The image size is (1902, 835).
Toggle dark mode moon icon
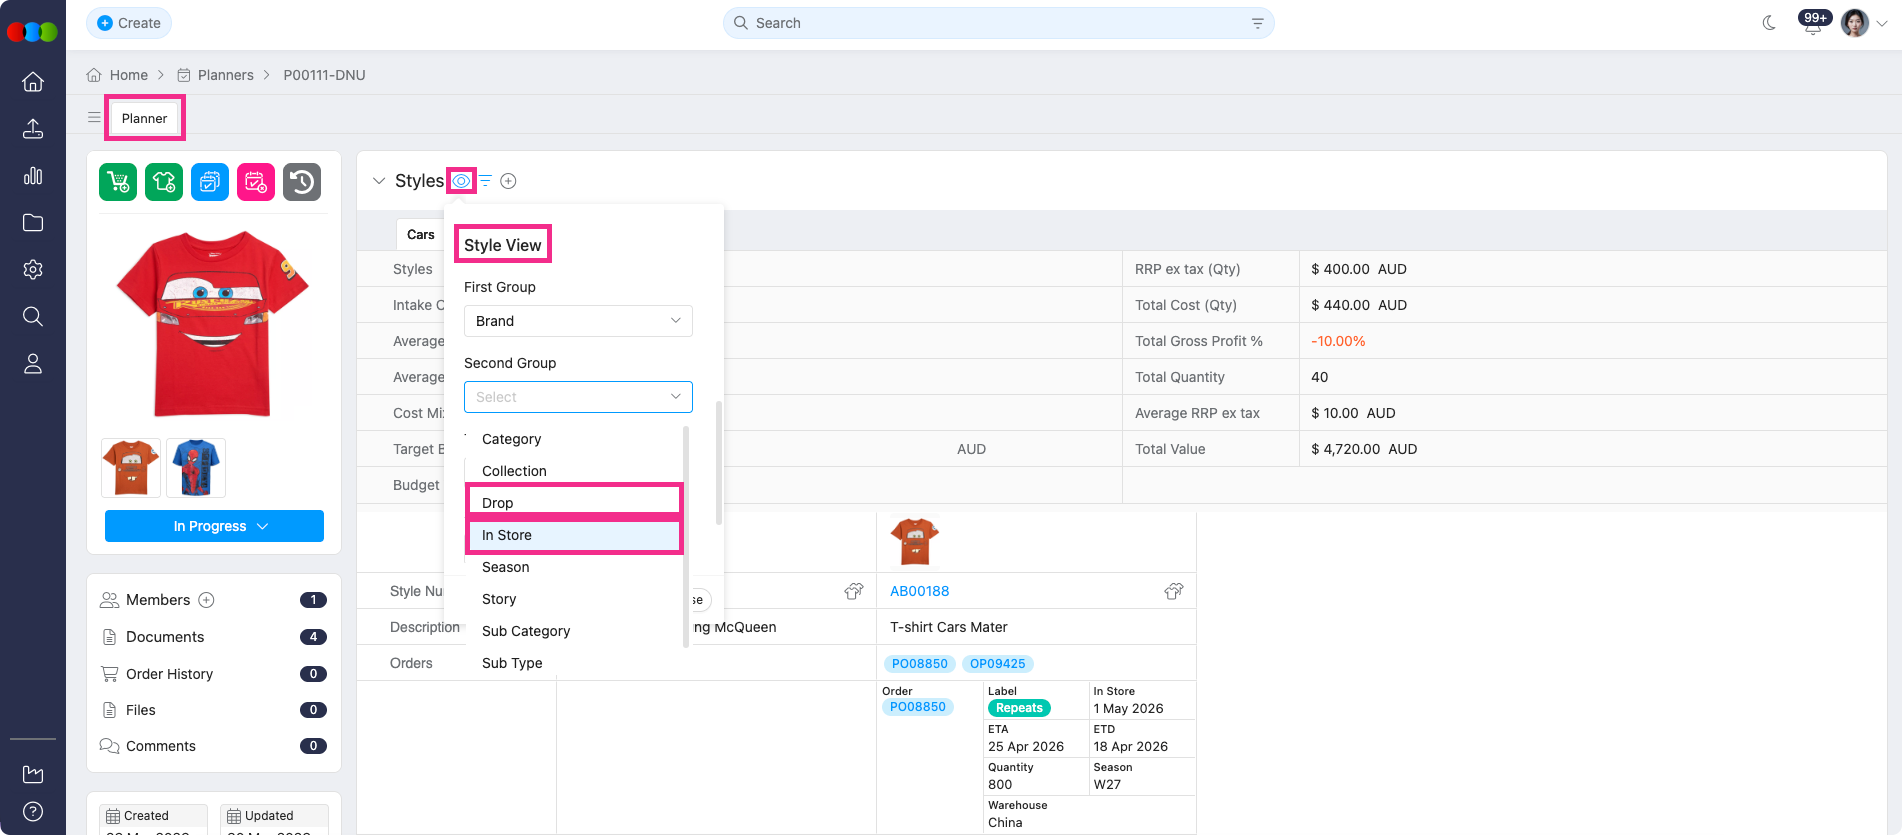pyautogui.click(x=1769, y=23)
